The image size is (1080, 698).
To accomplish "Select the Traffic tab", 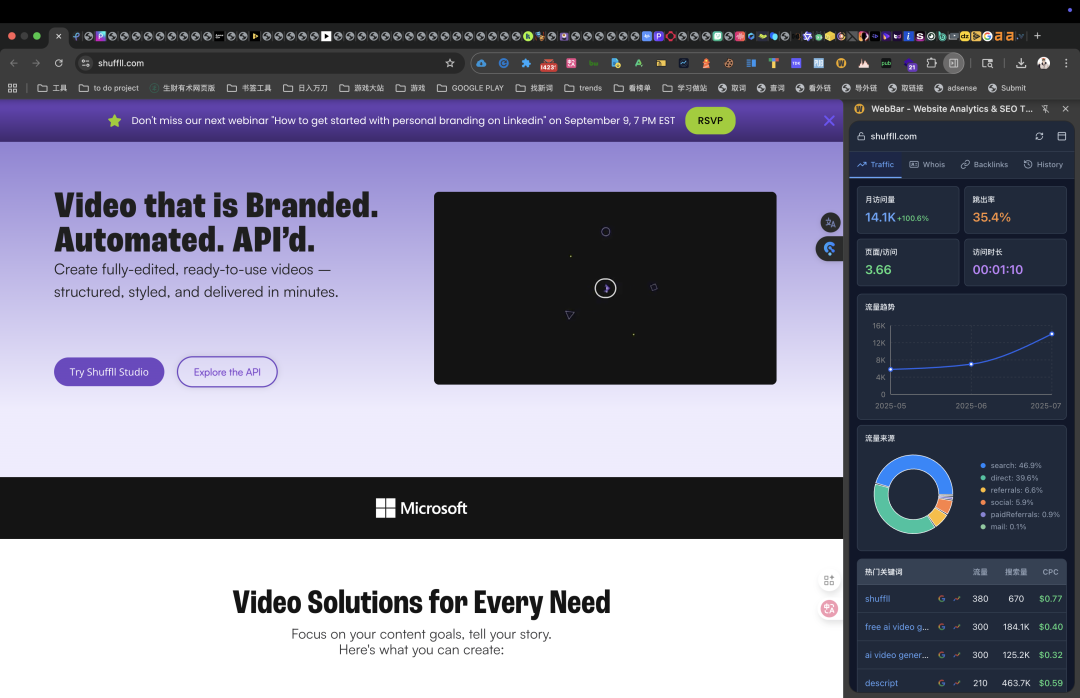I will (875, 165).
